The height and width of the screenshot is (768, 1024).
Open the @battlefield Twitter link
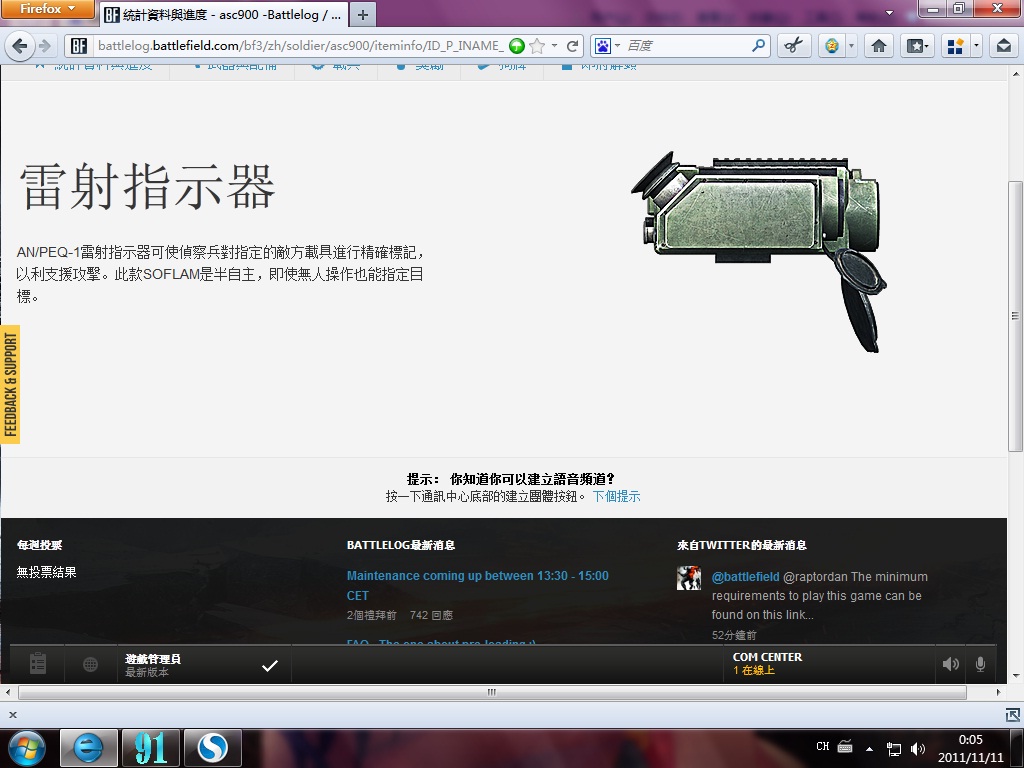[x=745, y=577]
